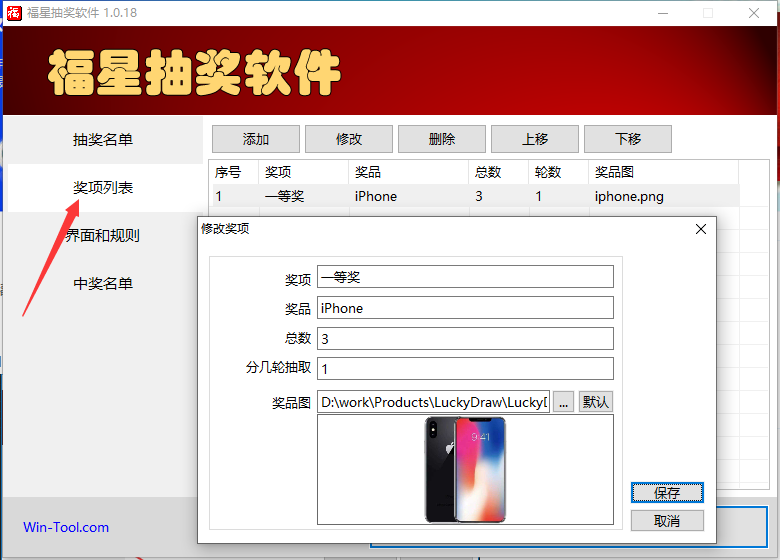Viewport: 780px width, 560px height.
Task: Save the prize with 保存
Action: pos(667,493)
